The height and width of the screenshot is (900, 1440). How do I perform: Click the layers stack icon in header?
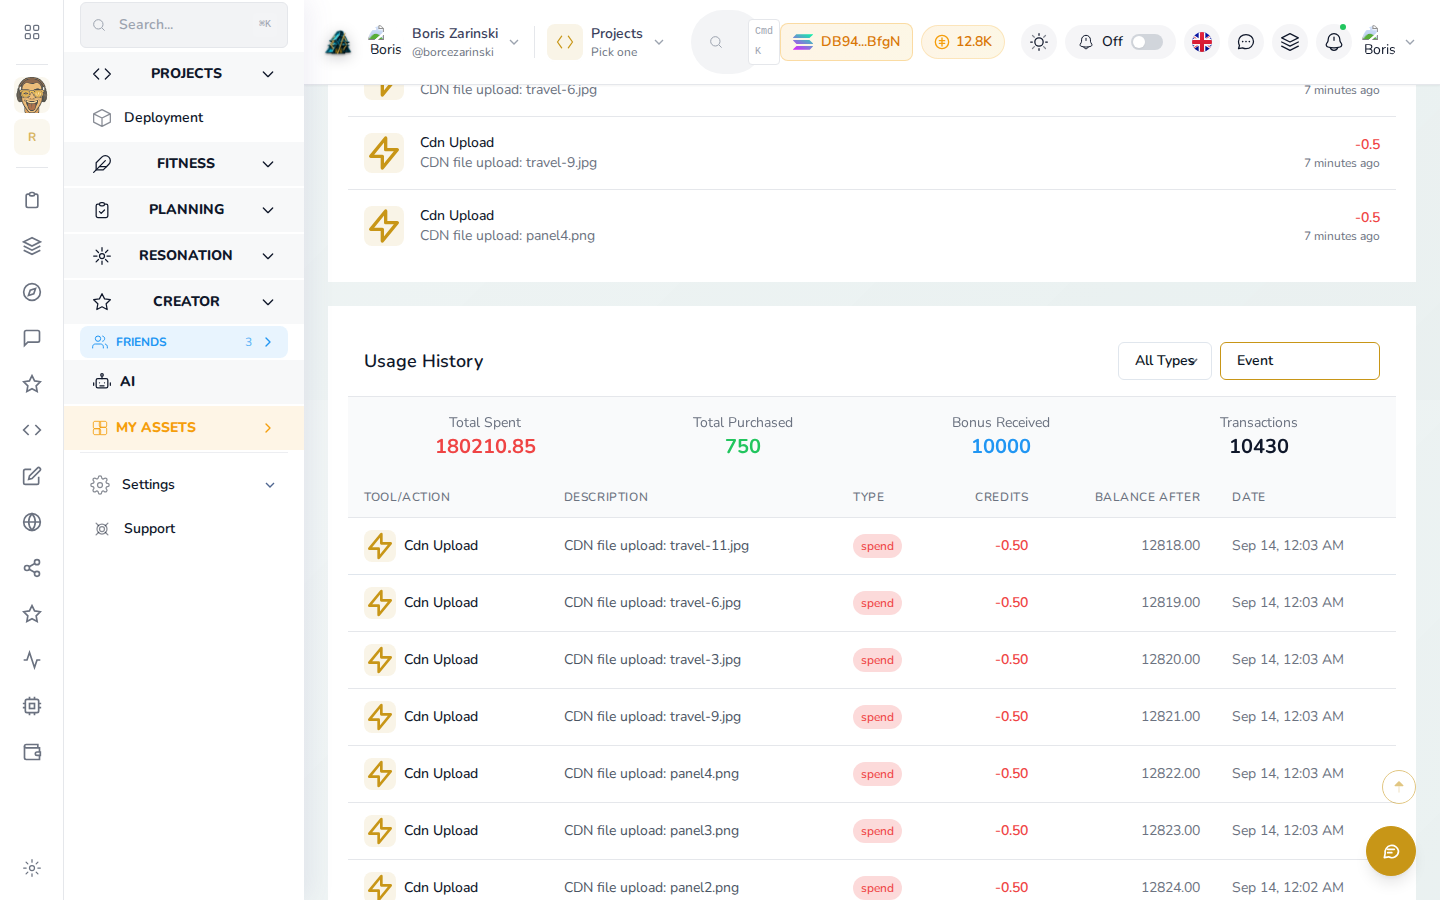1290,42
